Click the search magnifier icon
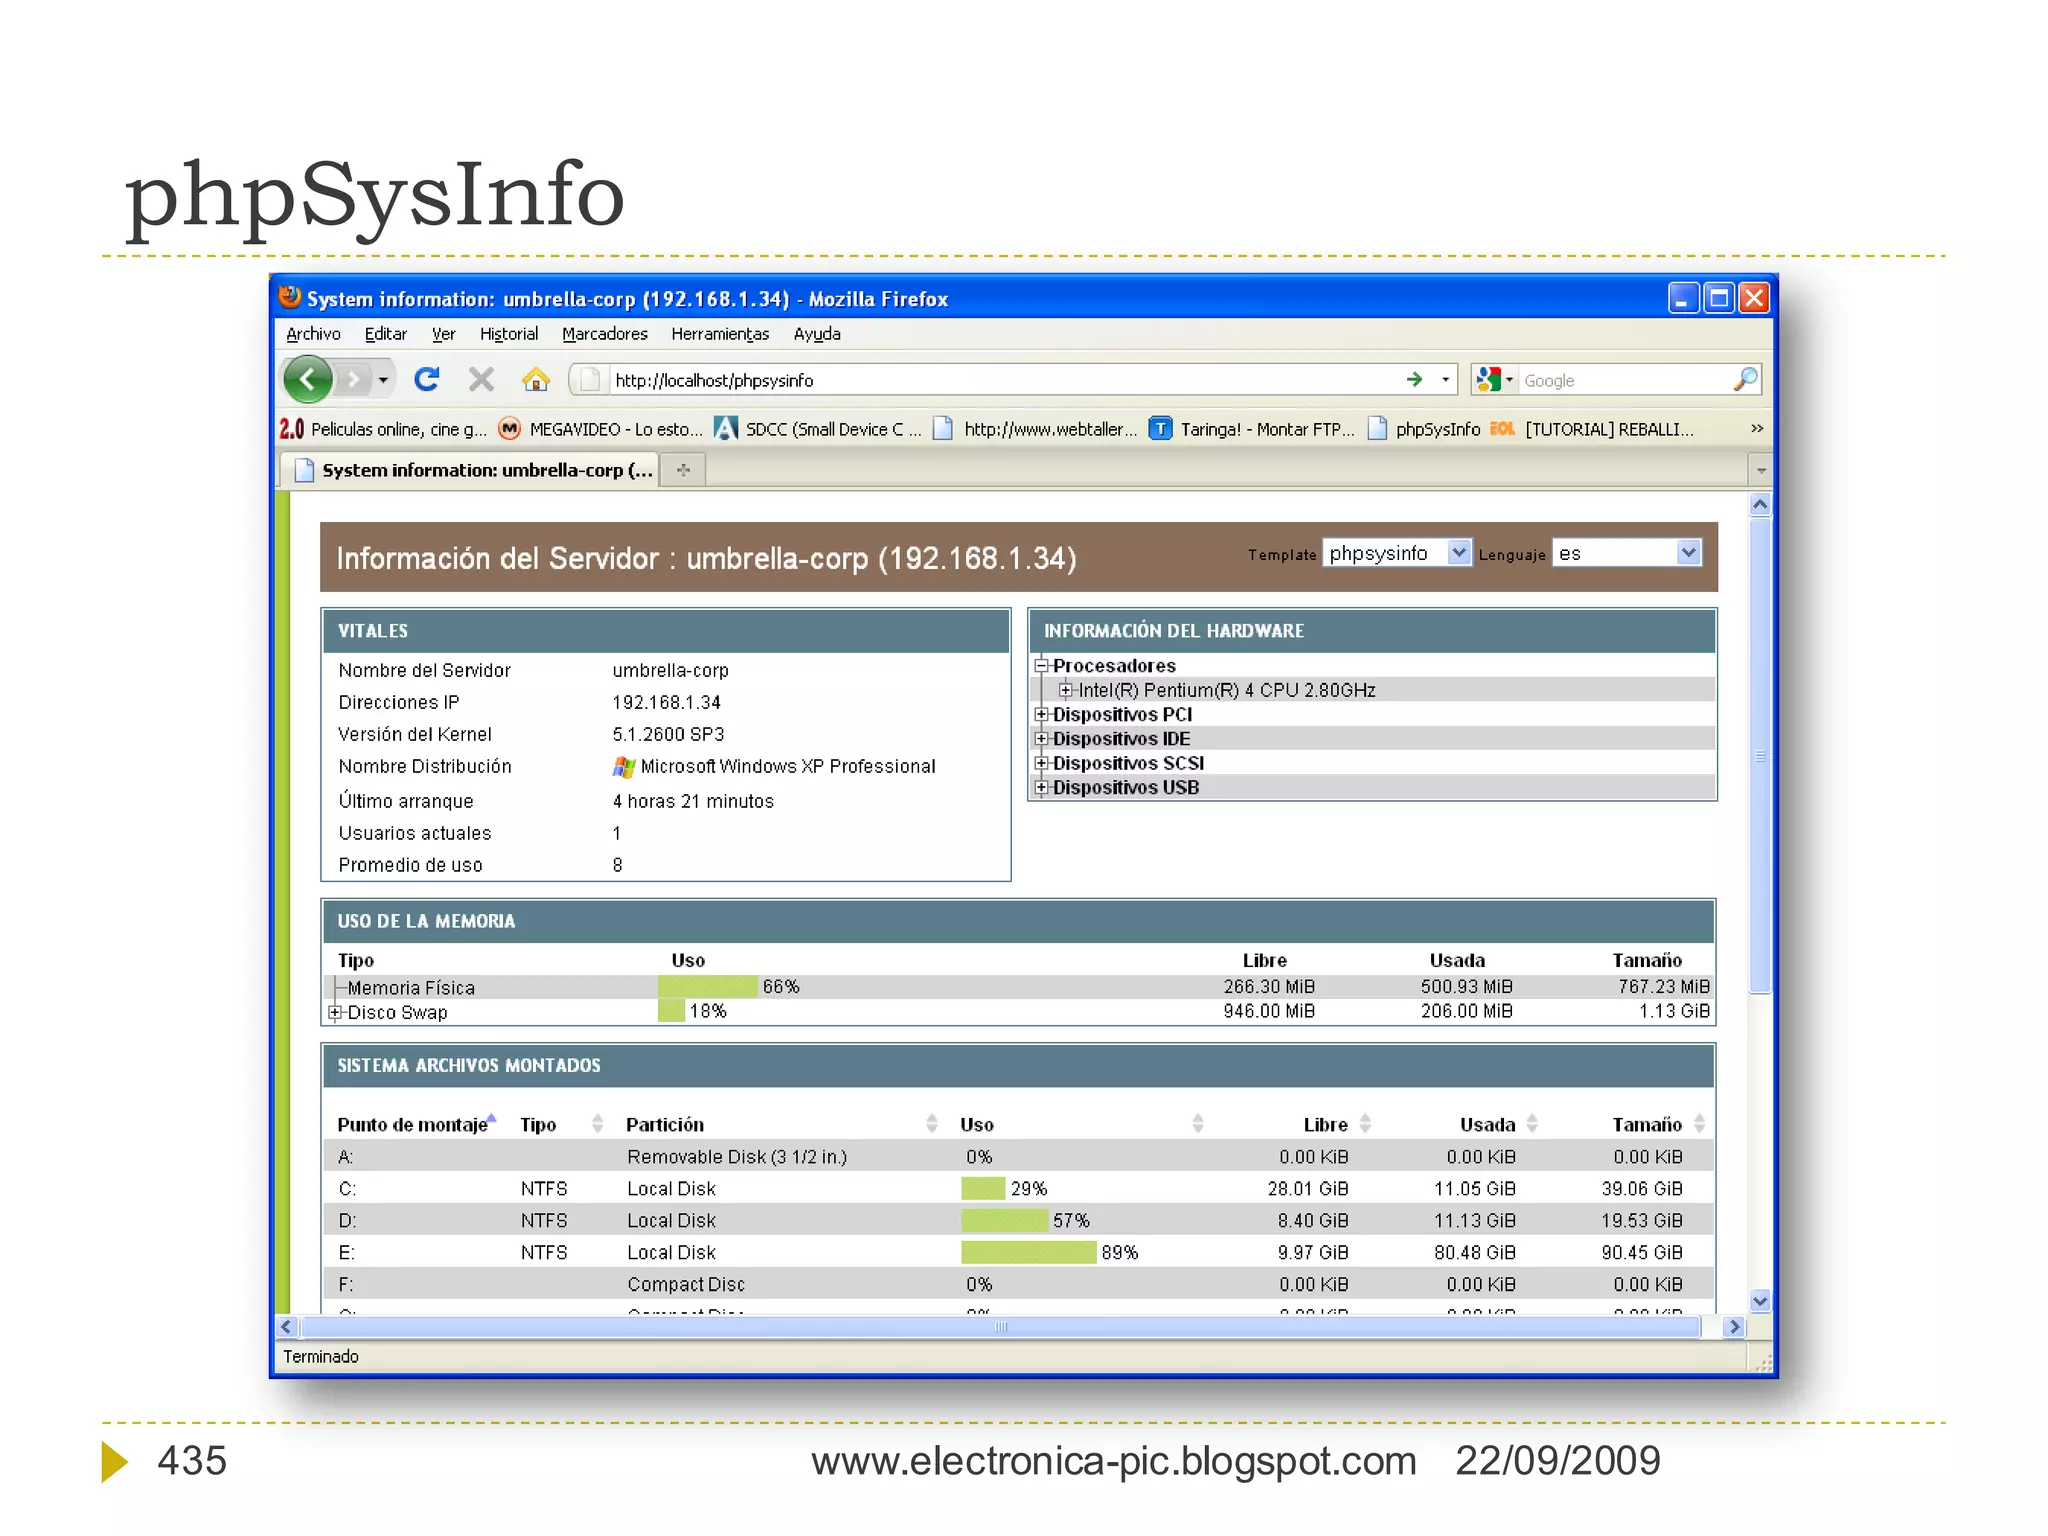2048x1536 pixels. [x=1745, y=379]
